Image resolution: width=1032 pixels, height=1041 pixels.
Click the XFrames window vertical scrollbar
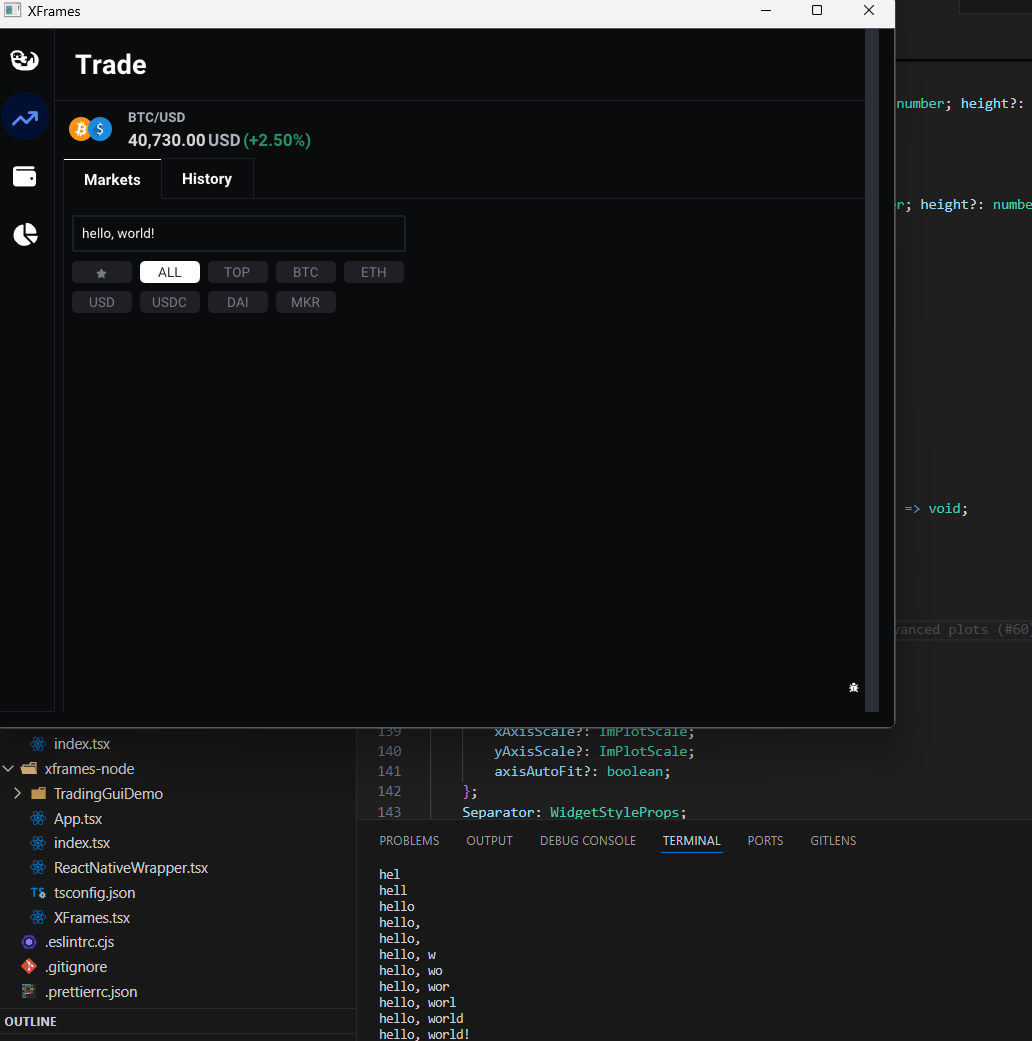tap(872, 370)
